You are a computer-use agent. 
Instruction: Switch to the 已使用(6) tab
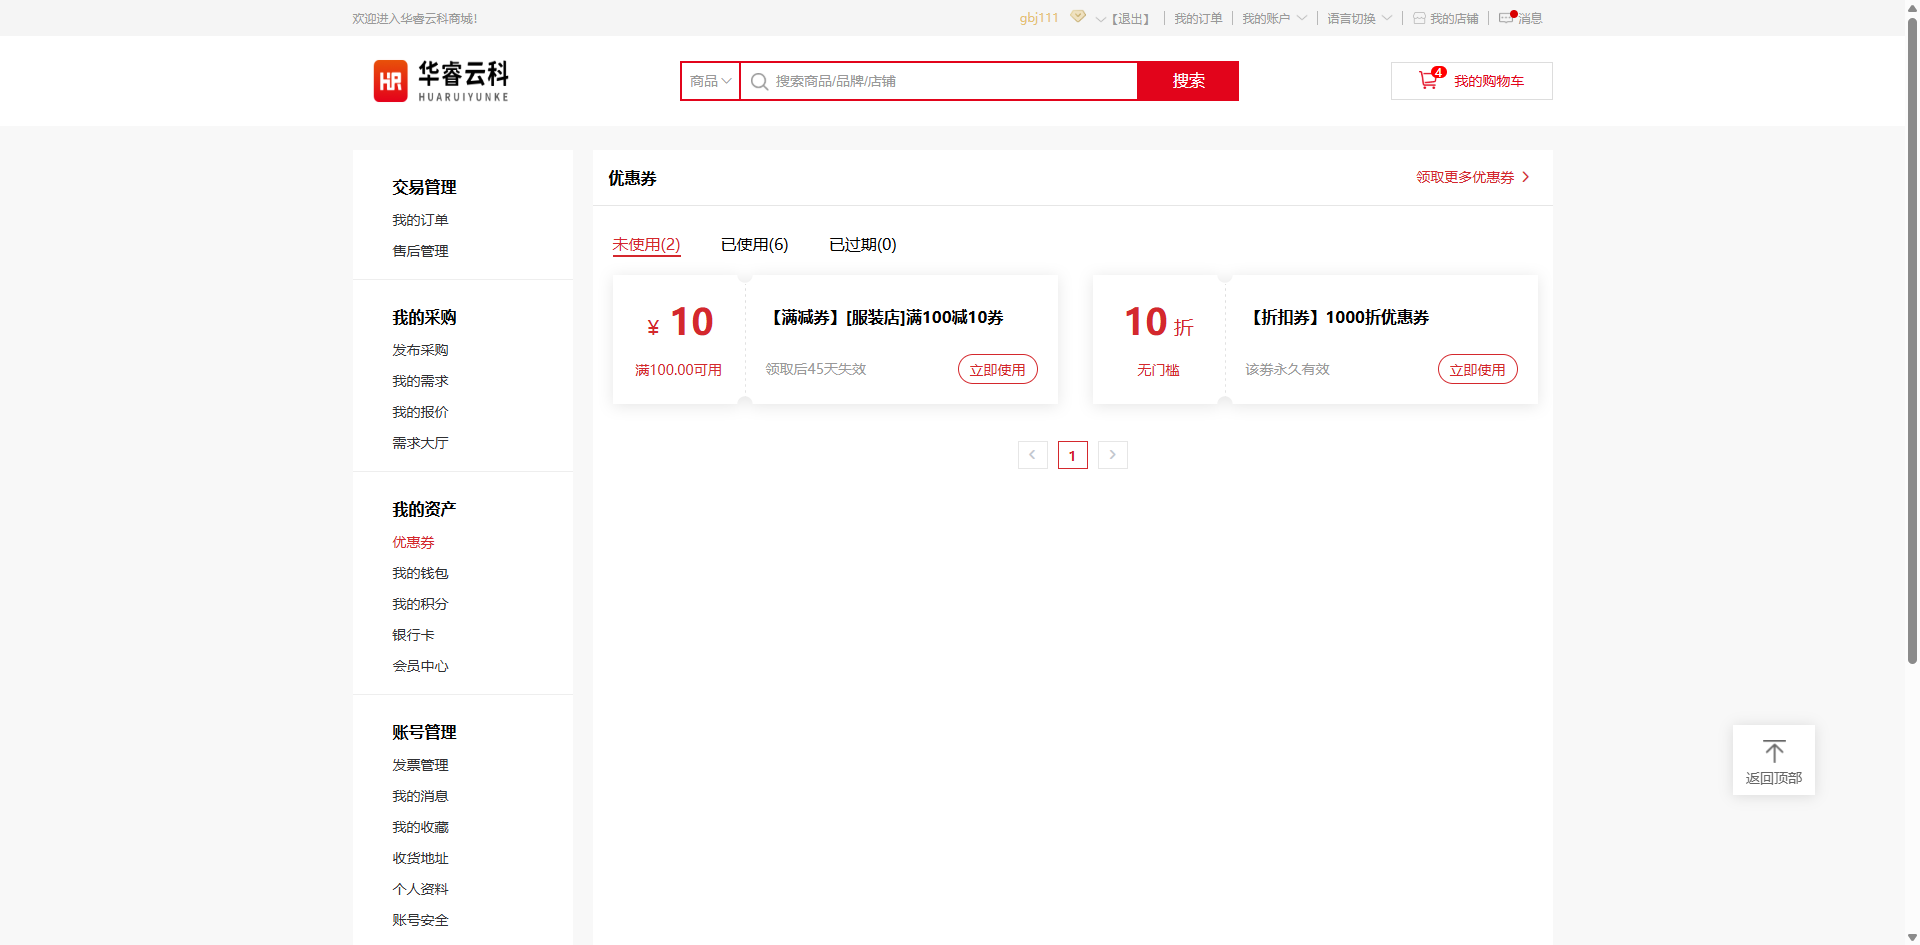pyautogui.click(x=754, y=245)
